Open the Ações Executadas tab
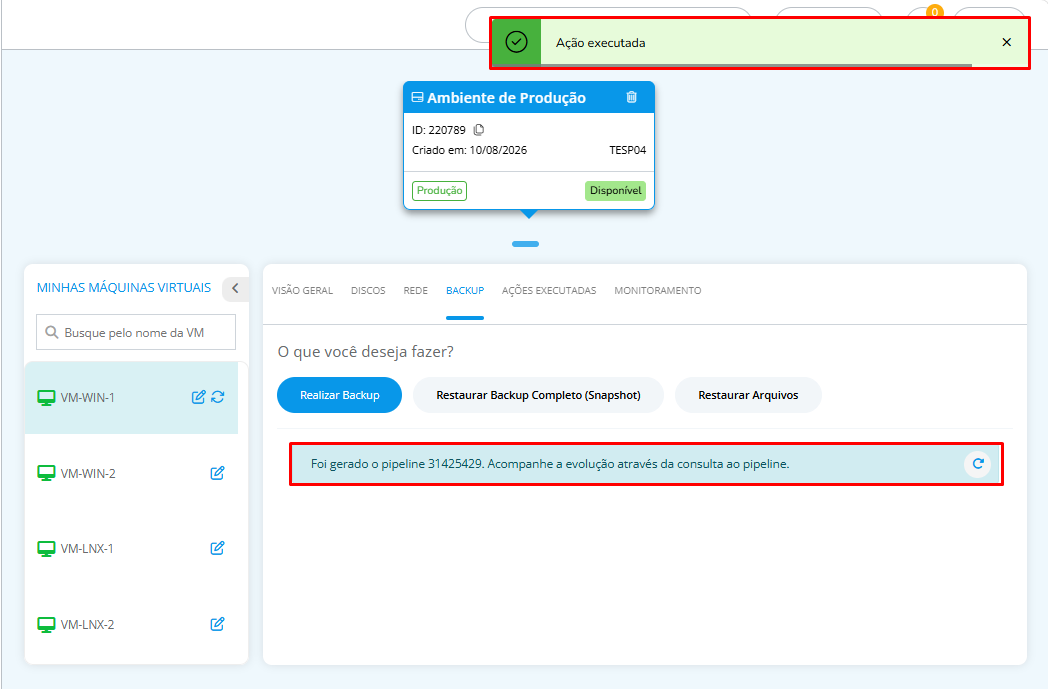Screen dimensions: 1048x689 [x=549, y=291]
